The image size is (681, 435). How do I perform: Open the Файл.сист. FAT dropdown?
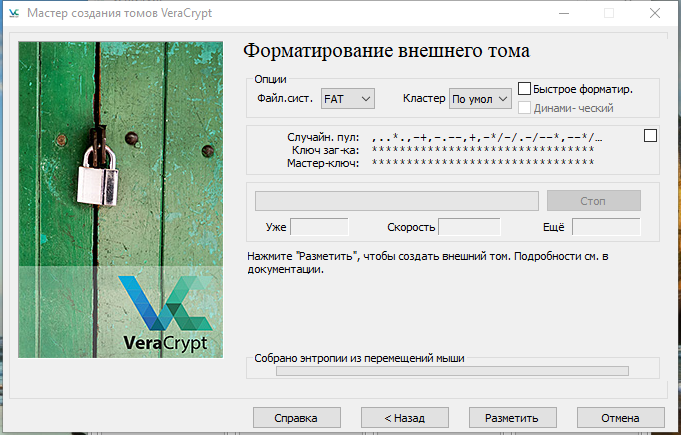[x=347, y=99]
